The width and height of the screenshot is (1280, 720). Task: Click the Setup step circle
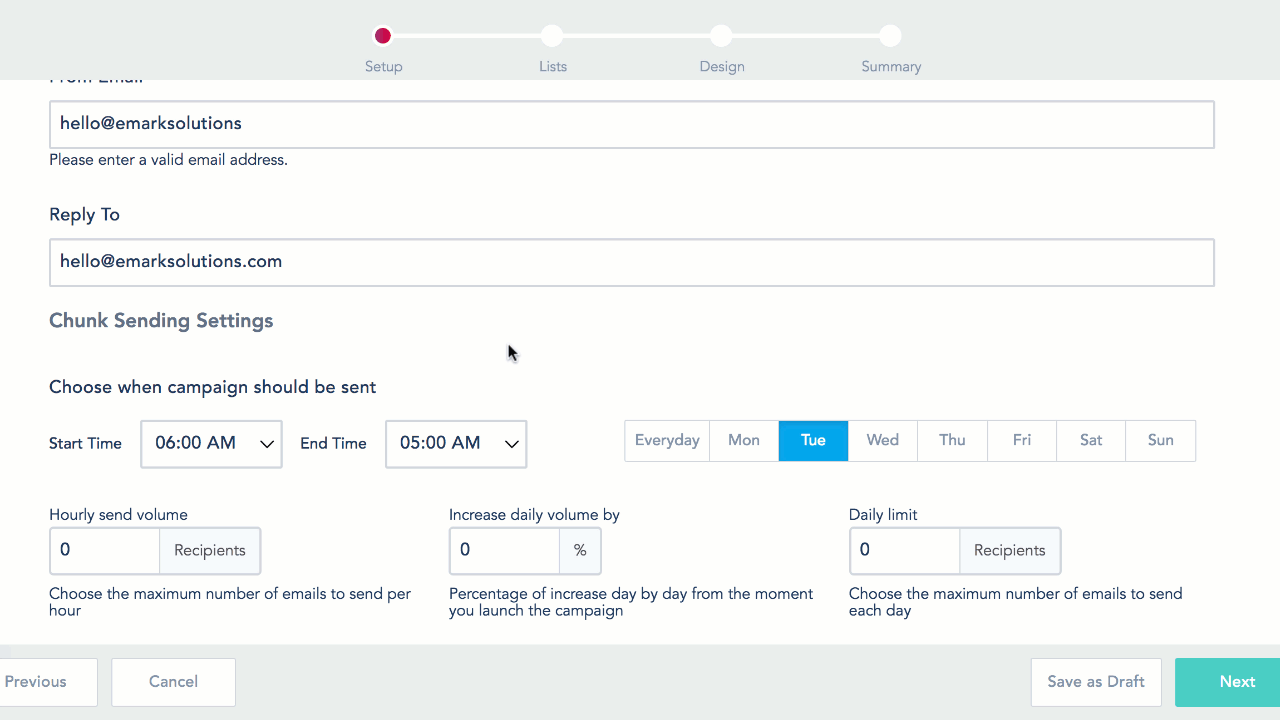click(x=382, y=36)
